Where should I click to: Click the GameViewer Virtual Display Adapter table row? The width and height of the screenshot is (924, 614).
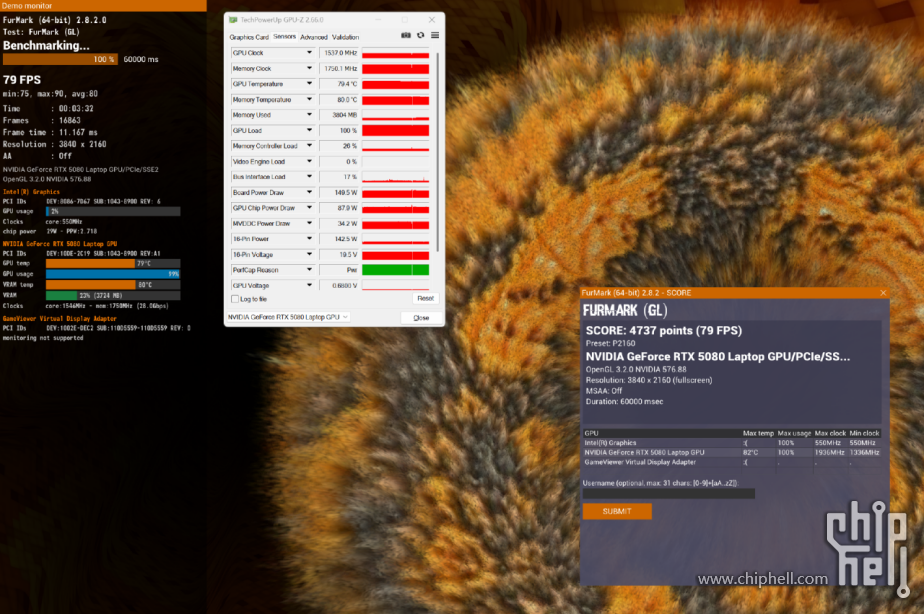pyautogui.click(x=731, y=463)
